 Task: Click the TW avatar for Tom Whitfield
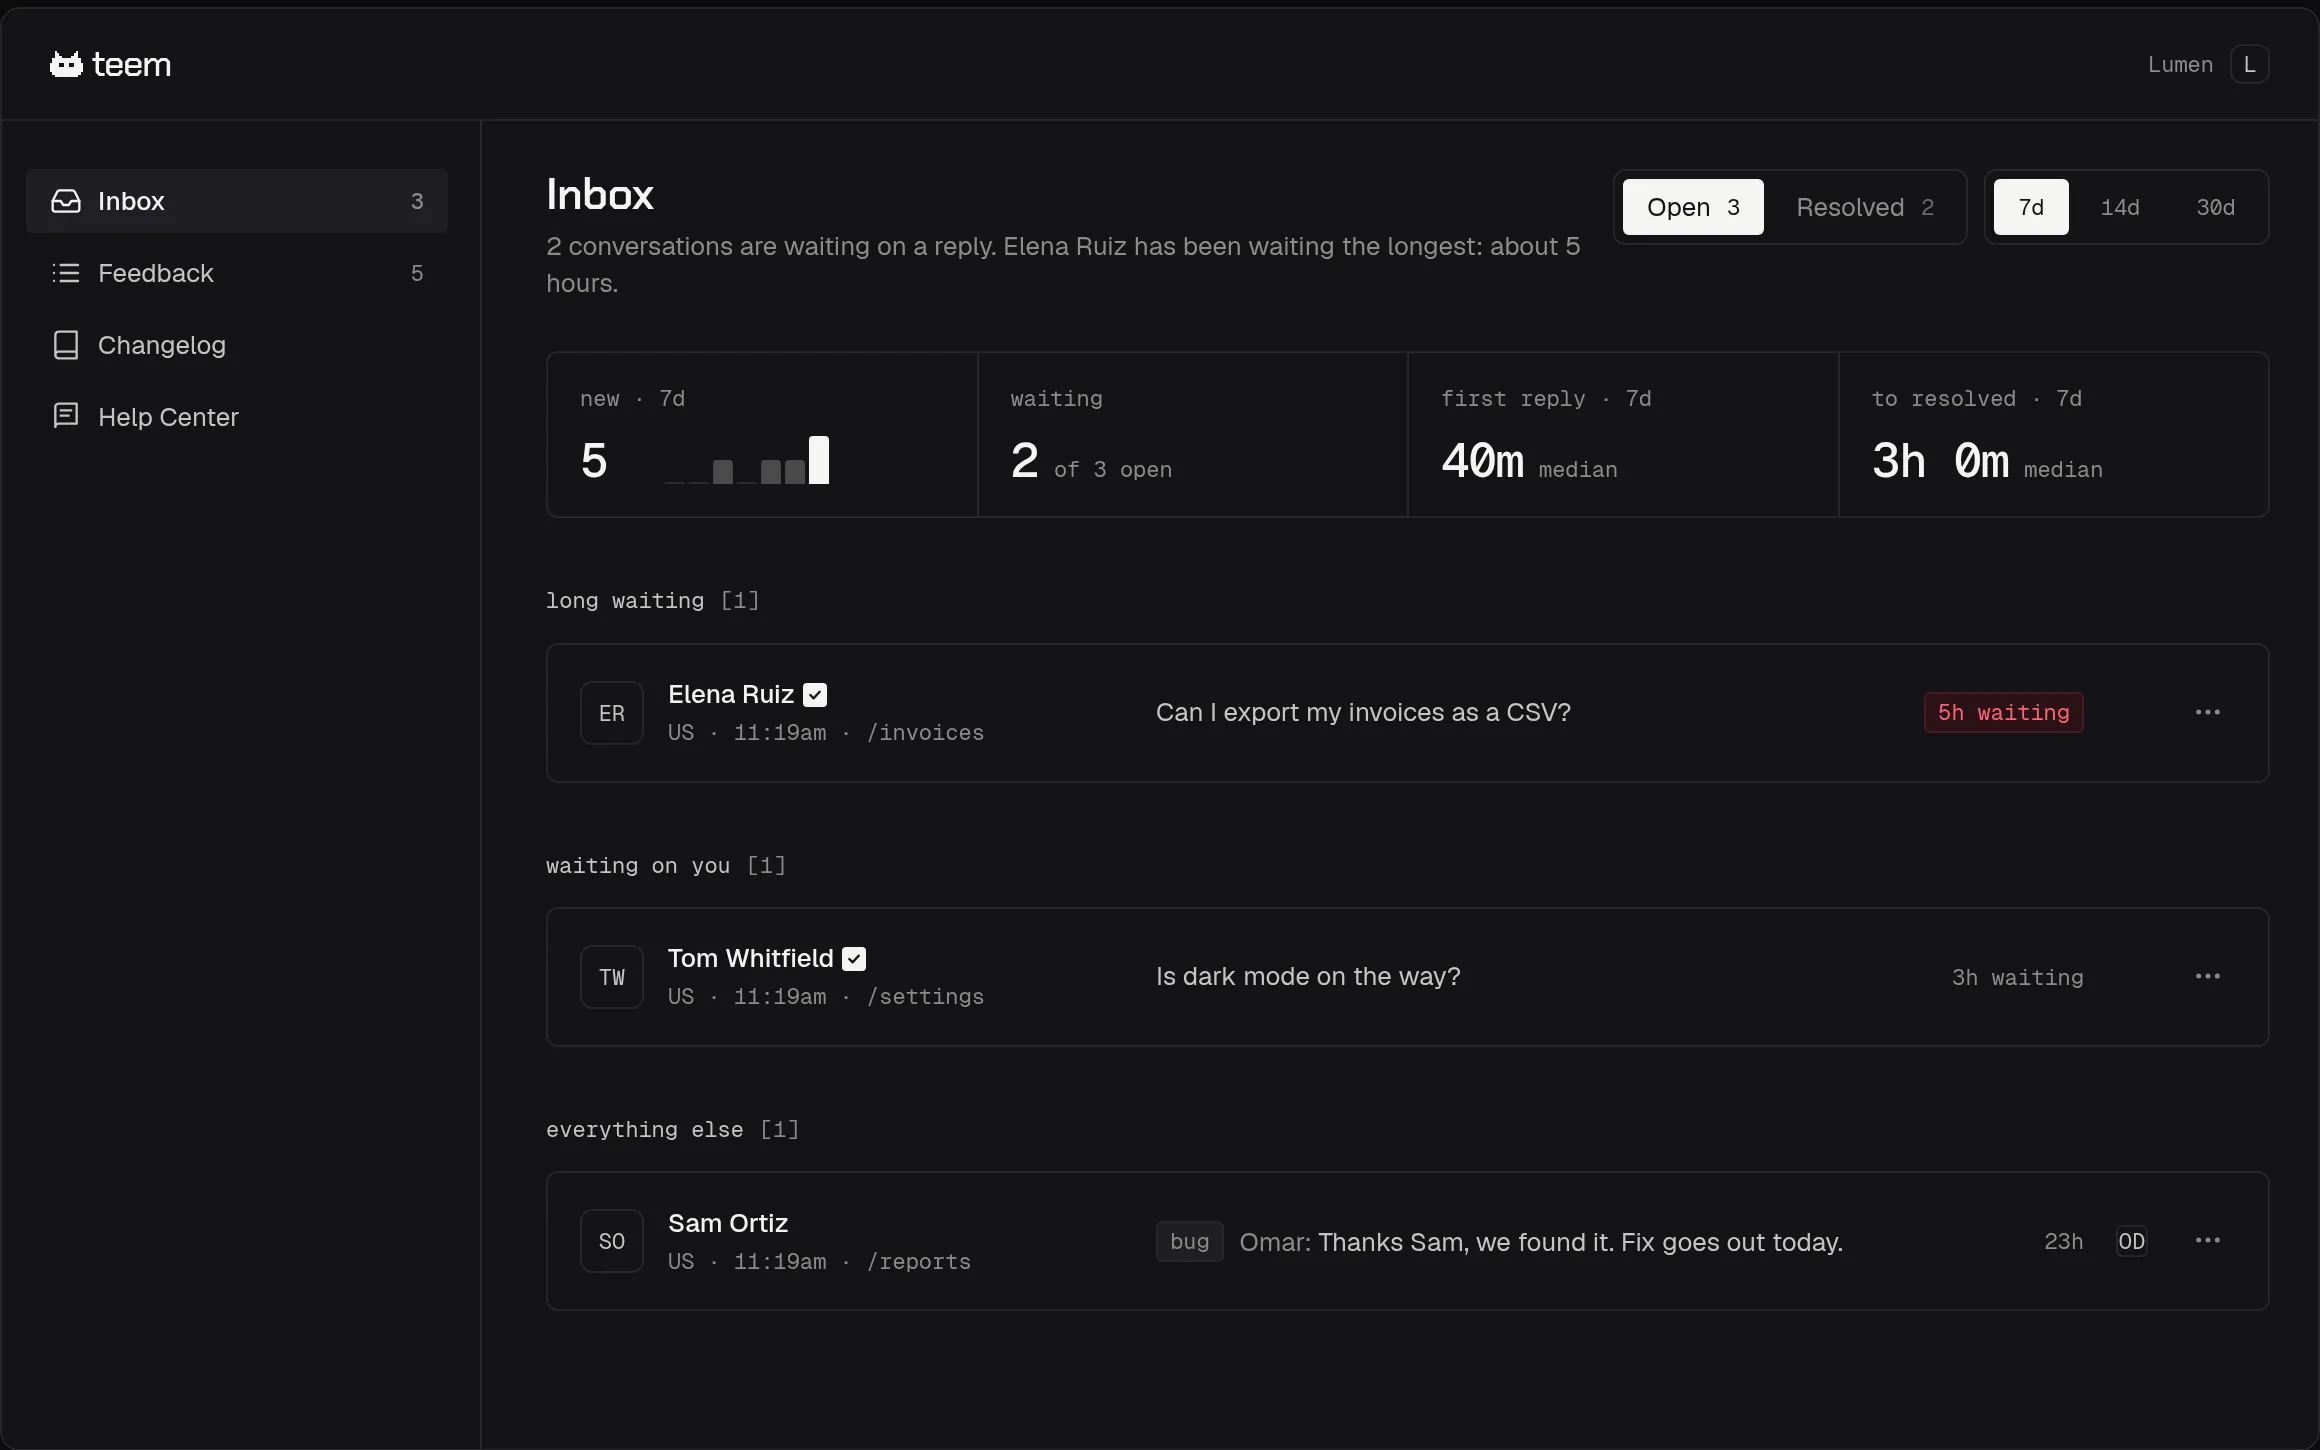(612, 977)
